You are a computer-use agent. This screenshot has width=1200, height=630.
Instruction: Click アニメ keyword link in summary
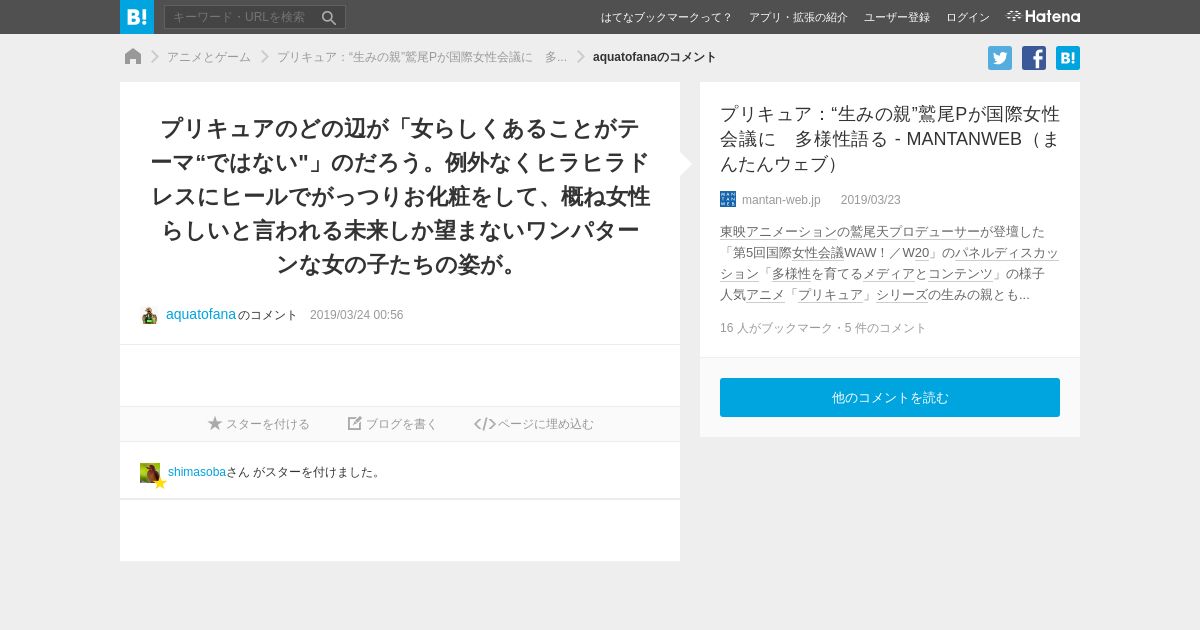pos(765,294)
